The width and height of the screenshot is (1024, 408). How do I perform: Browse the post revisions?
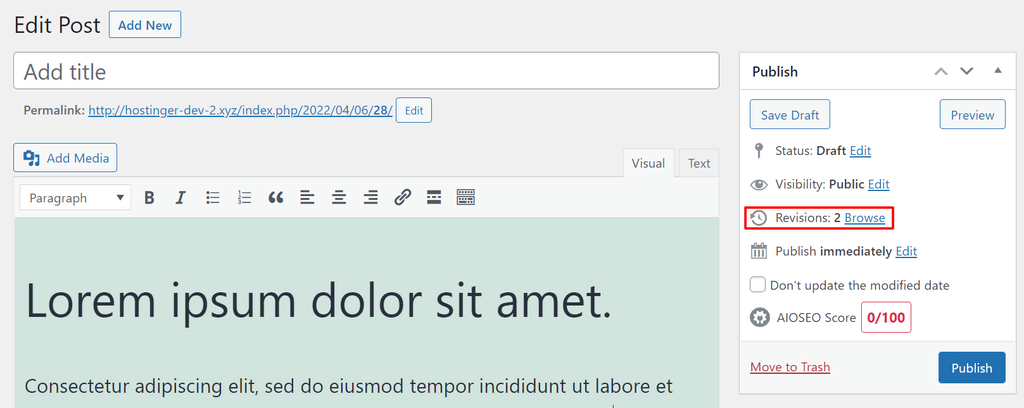[864, 218]
